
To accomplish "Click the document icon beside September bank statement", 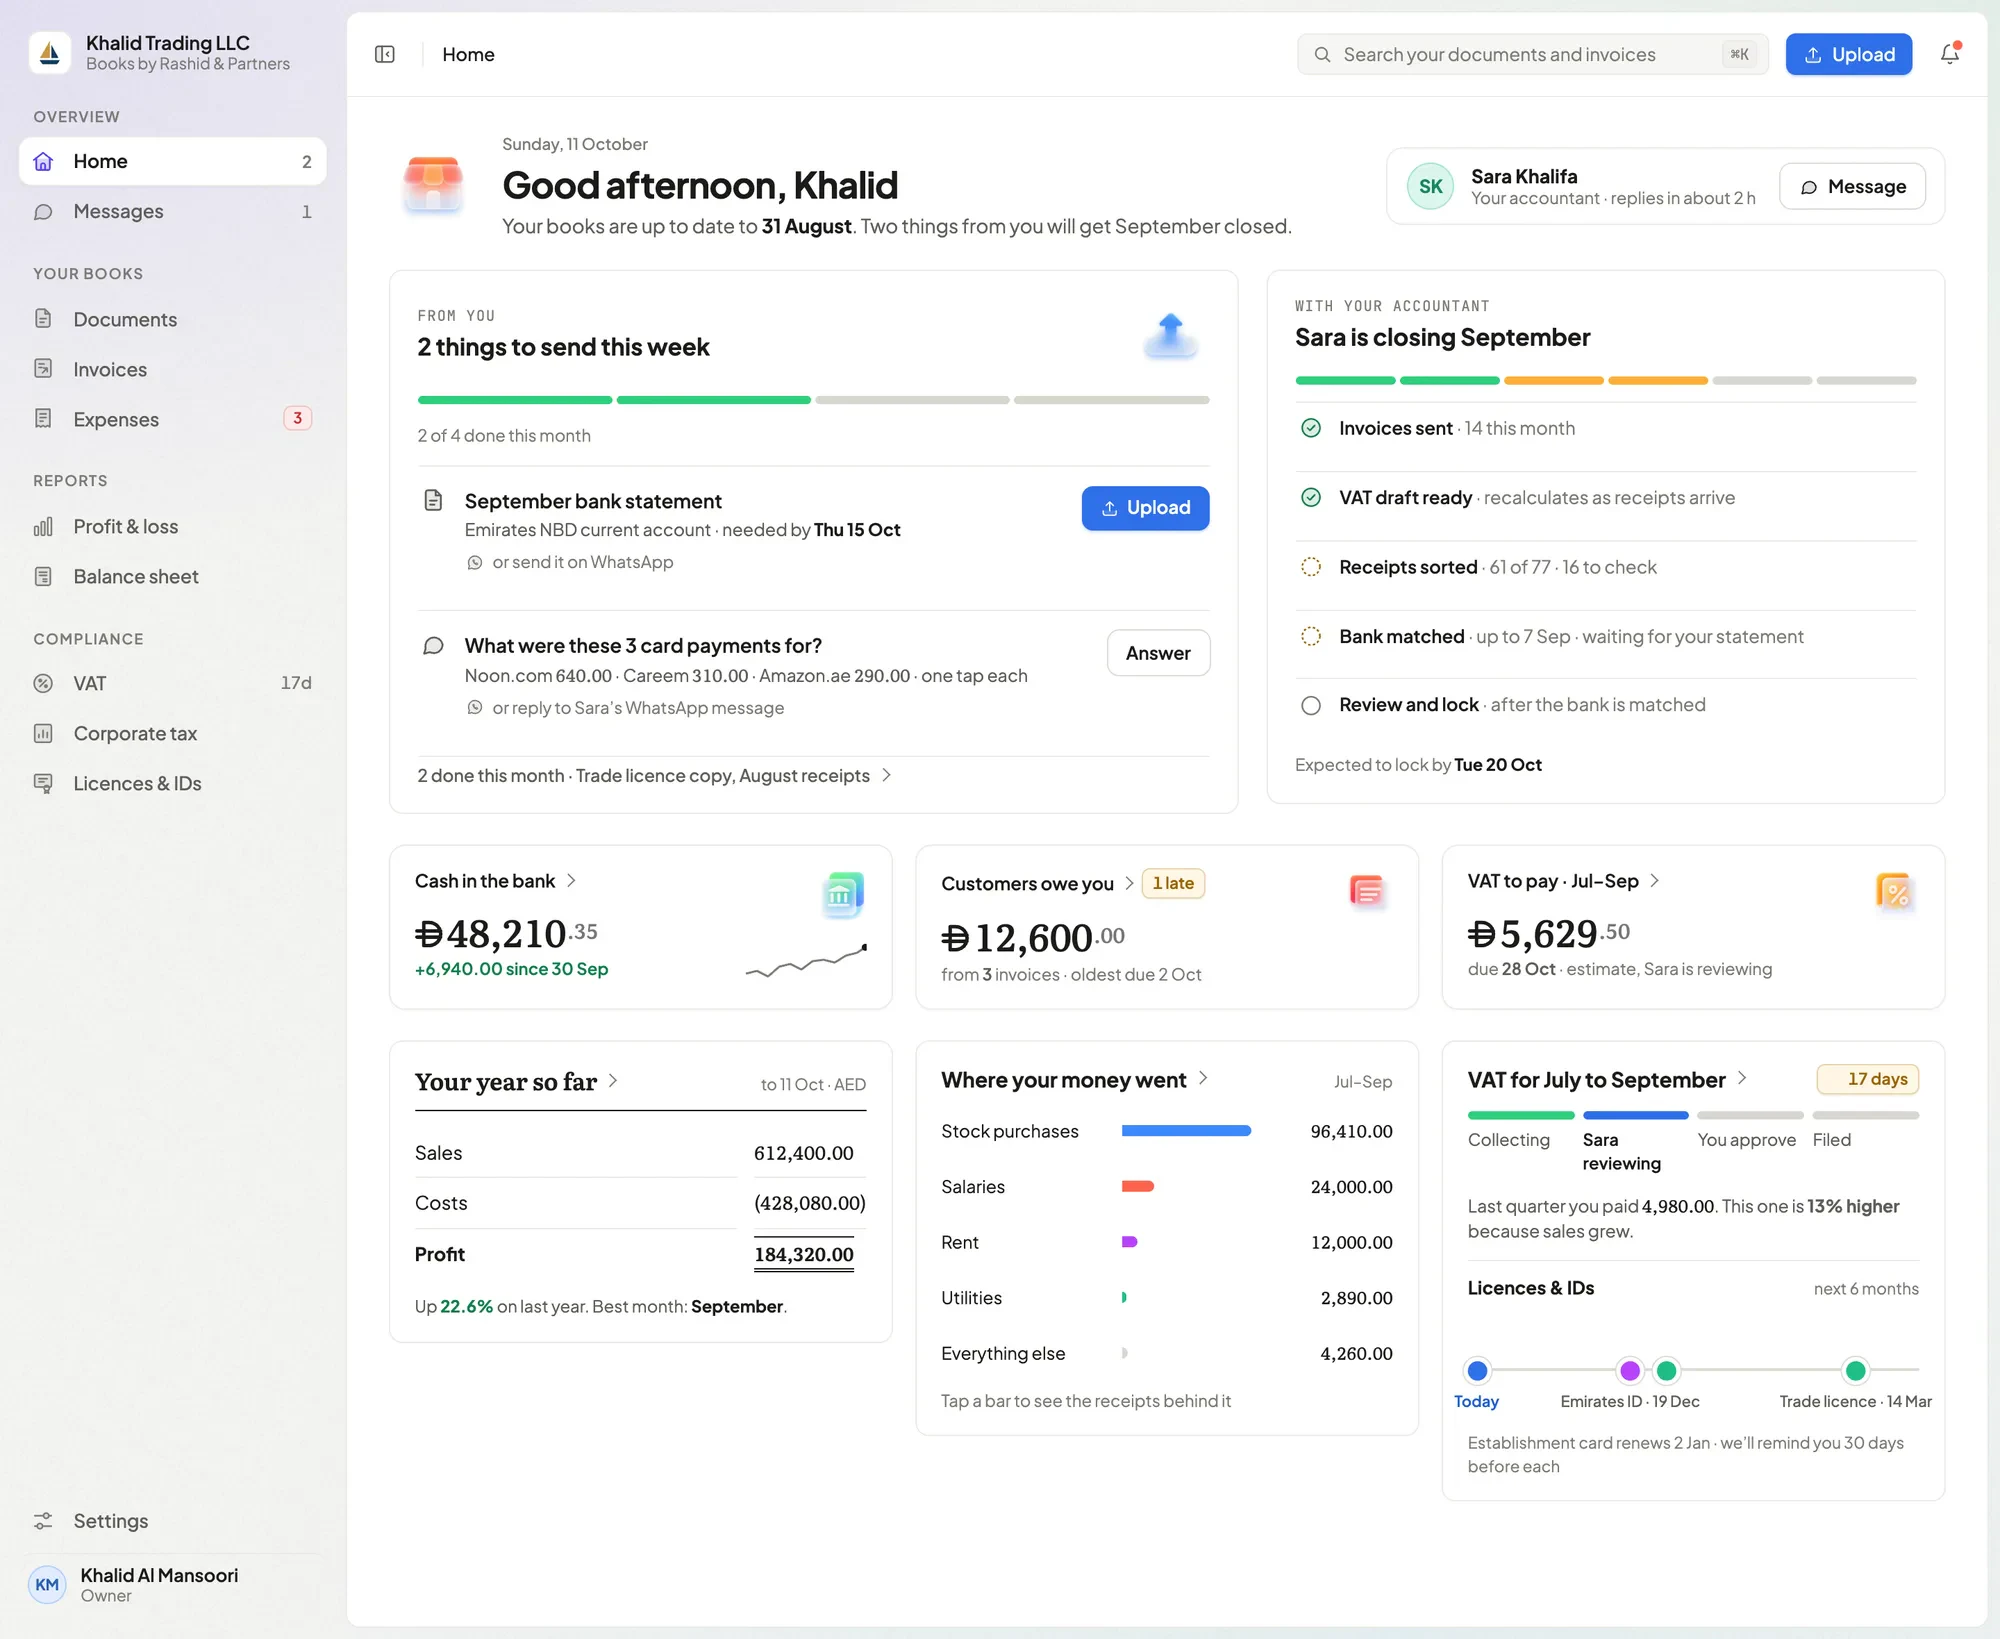I will pos(433,500).
